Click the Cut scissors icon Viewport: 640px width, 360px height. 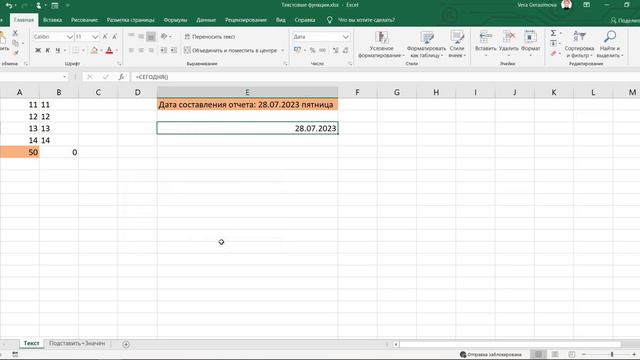[x=15, y=33]
